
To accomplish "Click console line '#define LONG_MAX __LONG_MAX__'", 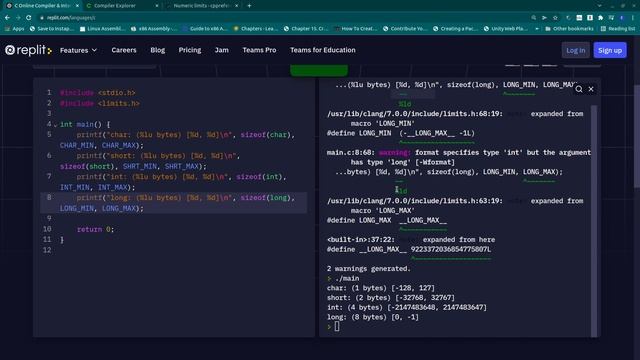I will coord(387,220).
